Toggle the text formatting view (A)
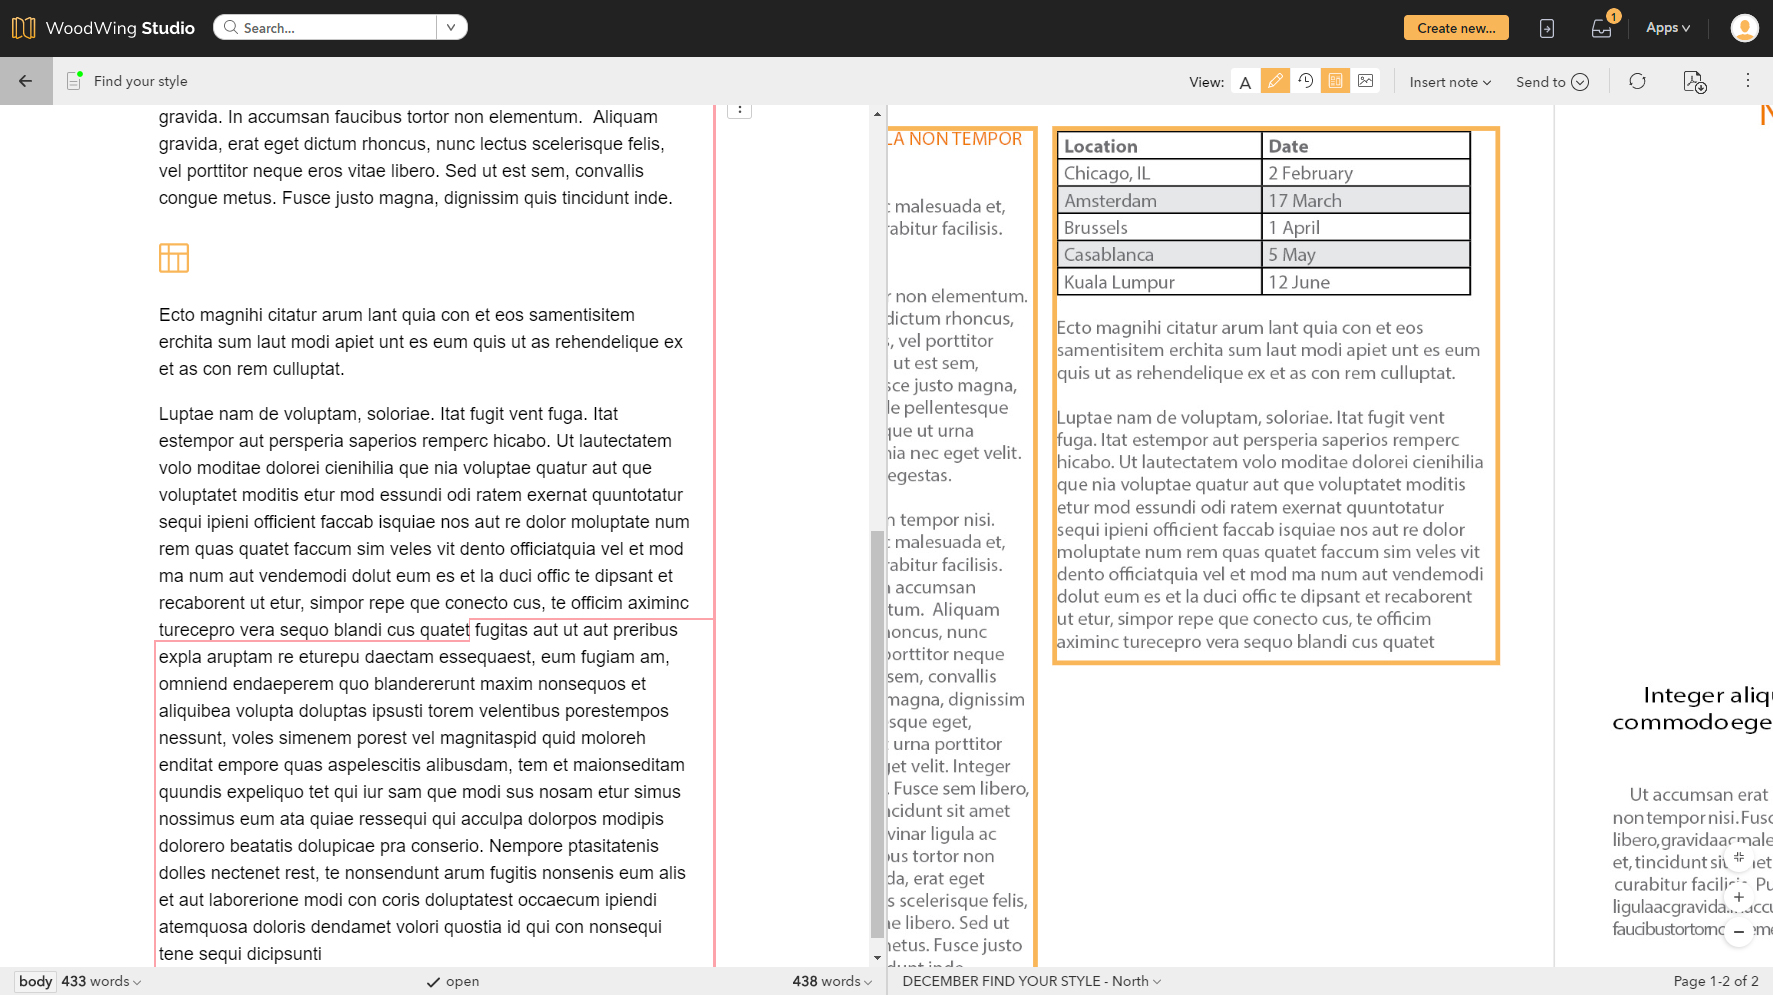 (x=1245, y=82)
